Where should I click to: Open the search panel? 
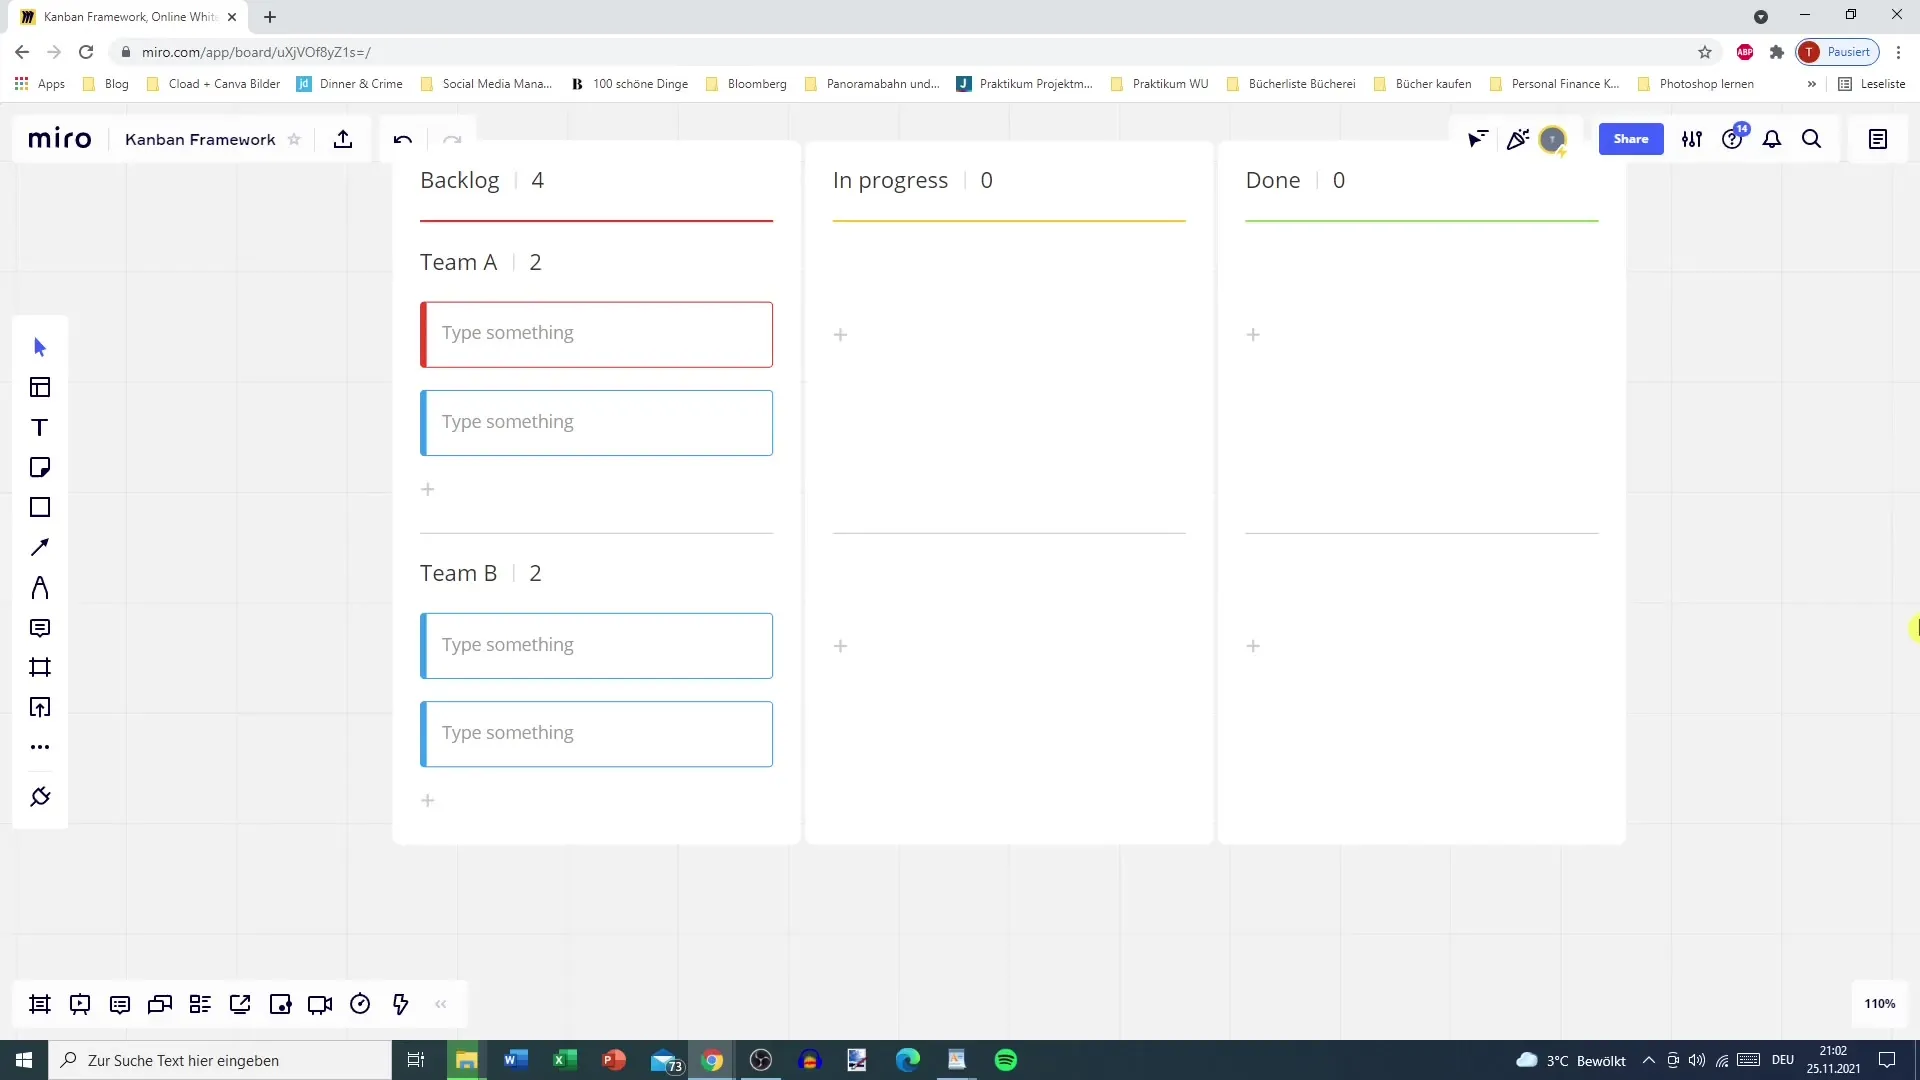[x=1812, y=138]
